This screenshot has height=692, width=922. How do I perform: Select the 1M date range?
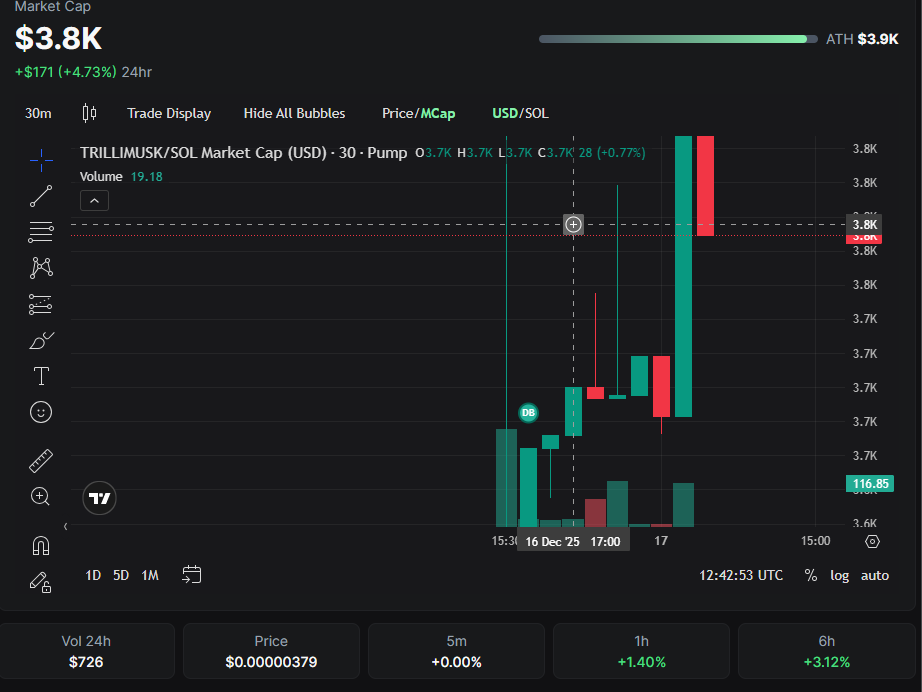(x=150, y=575)
